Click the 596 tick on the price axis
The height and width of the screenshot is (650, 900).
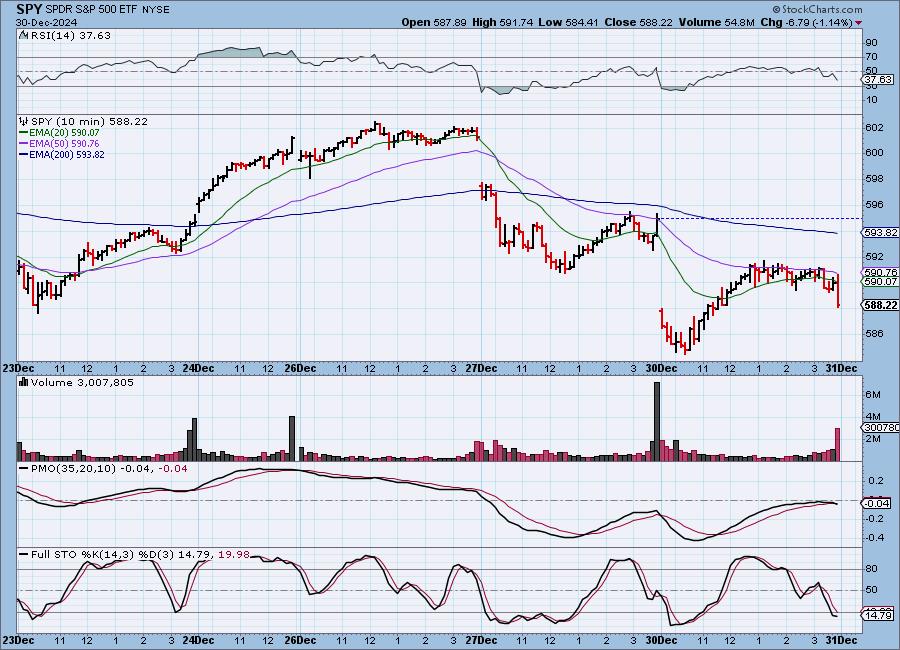(x=874, y=205)
